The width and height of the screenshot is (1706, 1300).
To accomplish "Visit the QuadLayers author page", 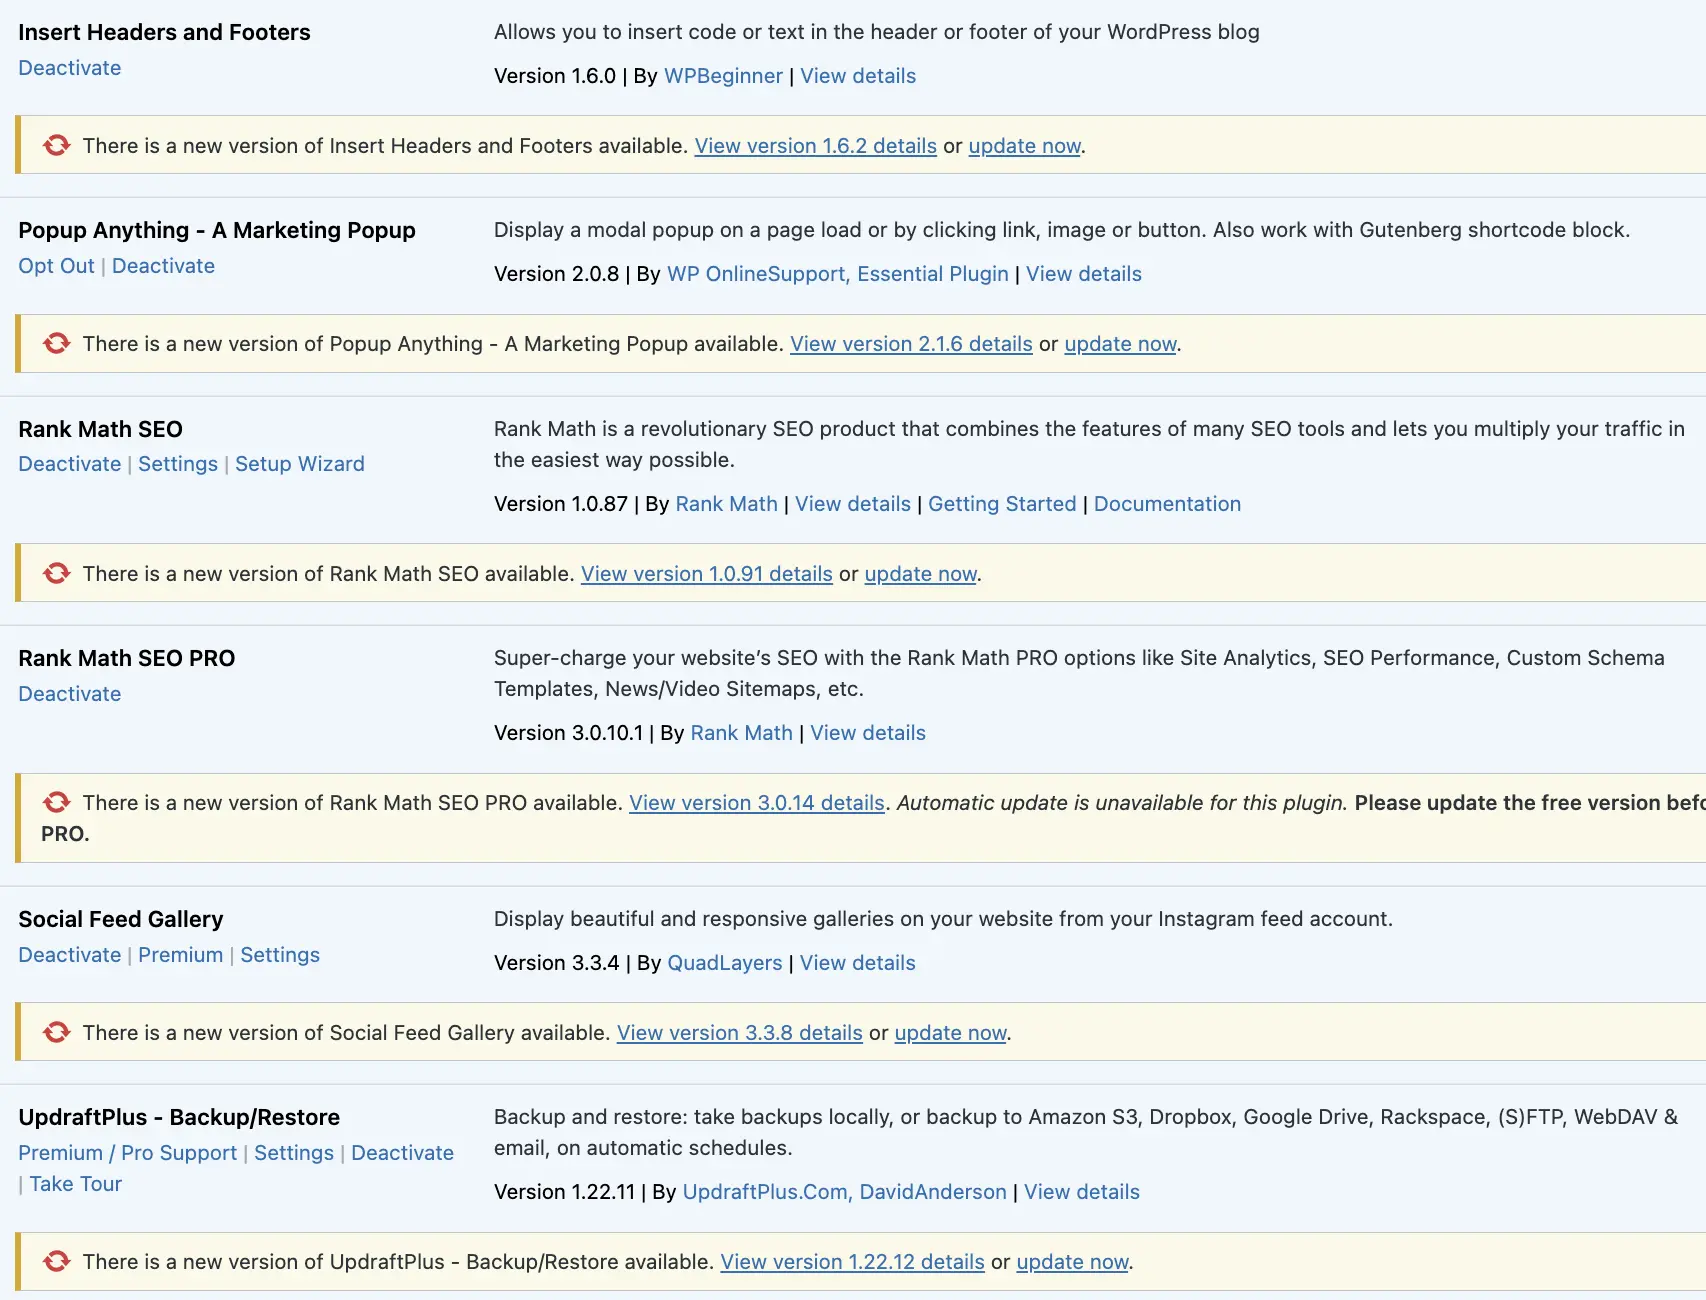I will (x=724, y=963).
